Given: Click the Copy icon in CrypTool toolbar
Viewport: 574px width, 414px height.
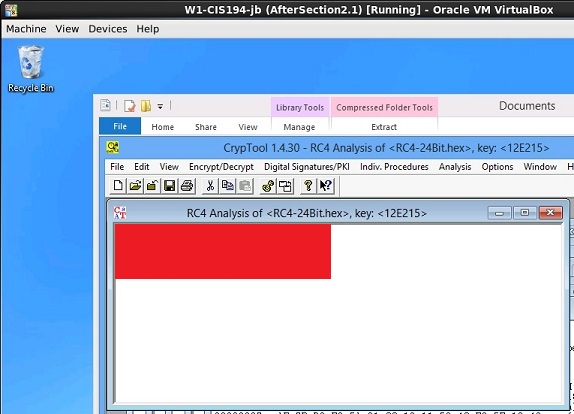Looking at the screenshot, I should [227, 186].
